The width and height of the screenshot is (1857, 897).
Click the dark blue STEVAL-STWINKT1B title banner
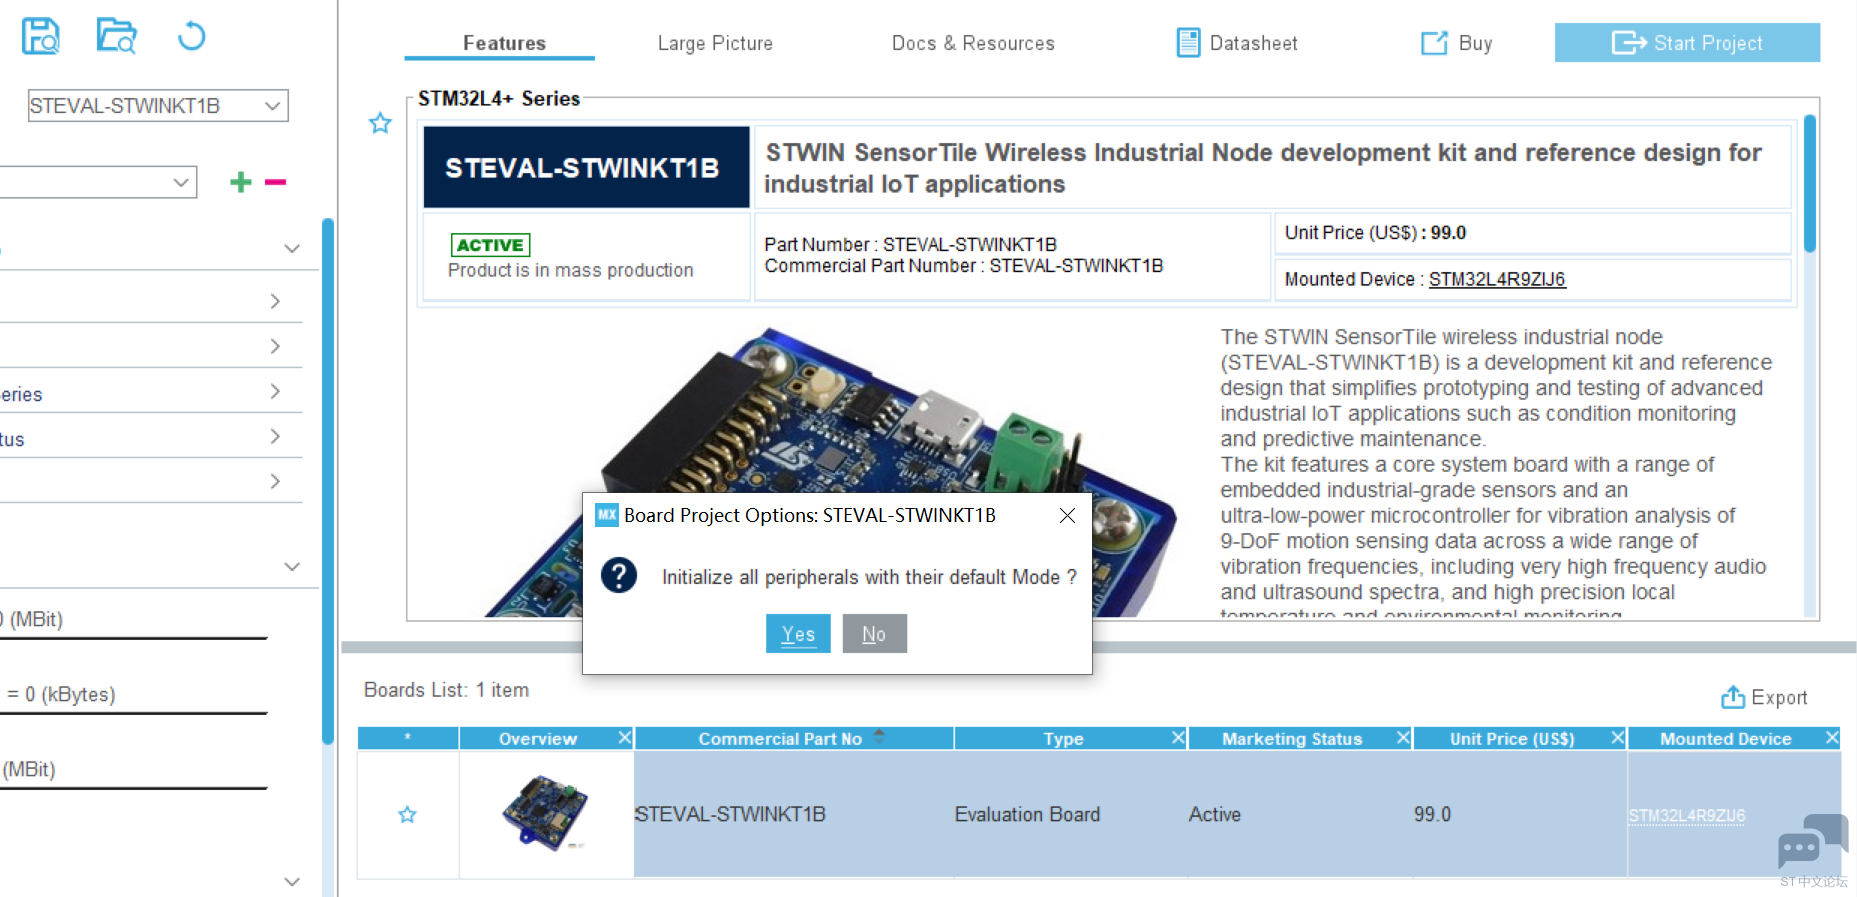click(x=586, y=167)
